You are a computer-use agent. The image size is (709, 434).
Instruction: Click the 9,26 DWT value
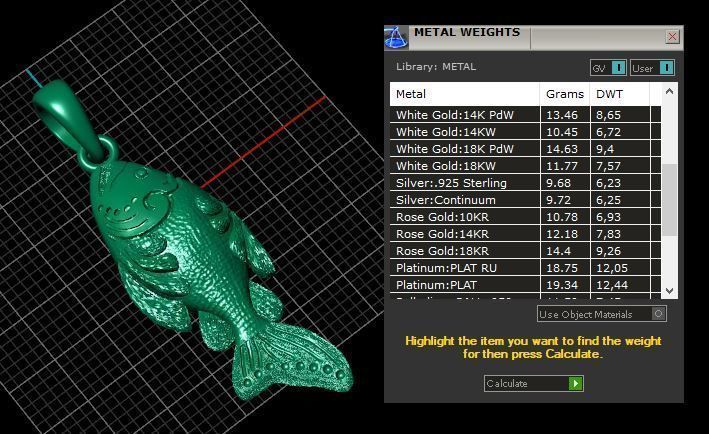click(608, 251)
